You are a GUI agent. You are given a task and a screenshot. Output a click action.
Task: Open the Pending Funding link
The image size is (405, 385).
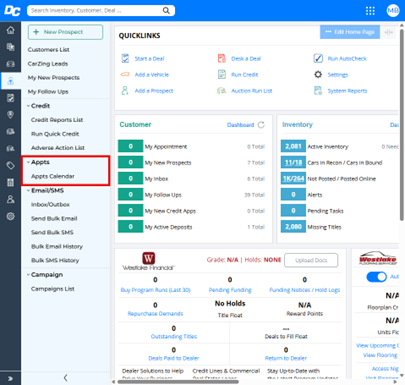click(230, 290)
